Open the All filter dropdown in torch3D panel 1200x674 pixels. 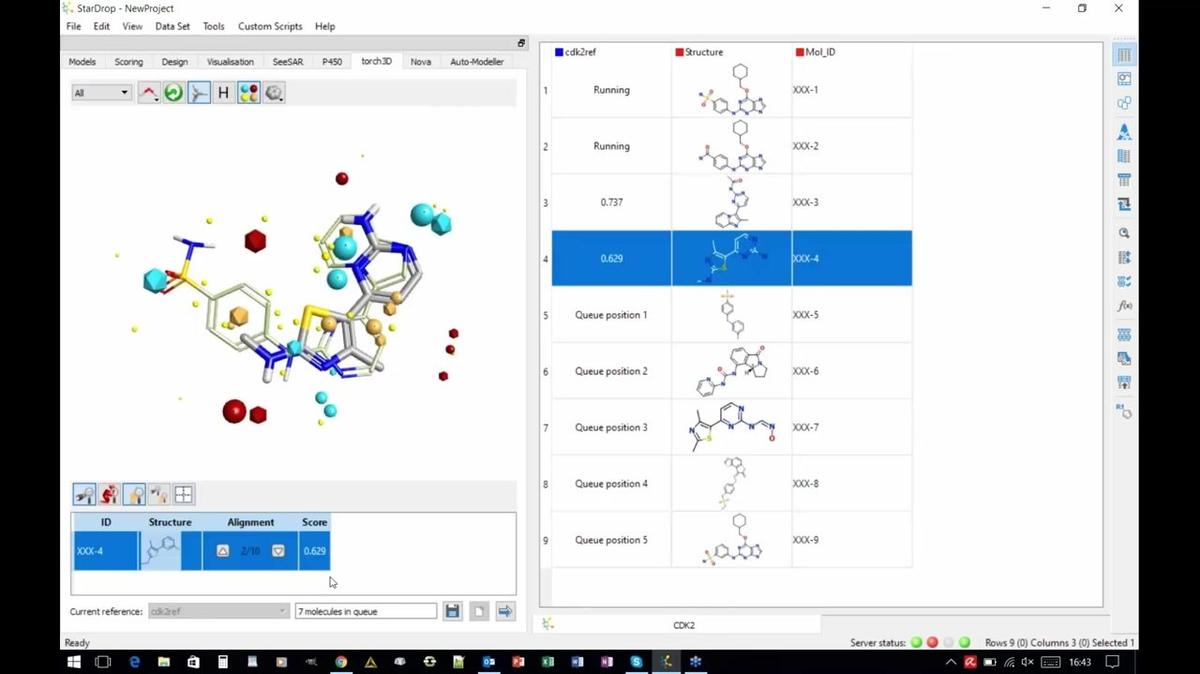100,91
